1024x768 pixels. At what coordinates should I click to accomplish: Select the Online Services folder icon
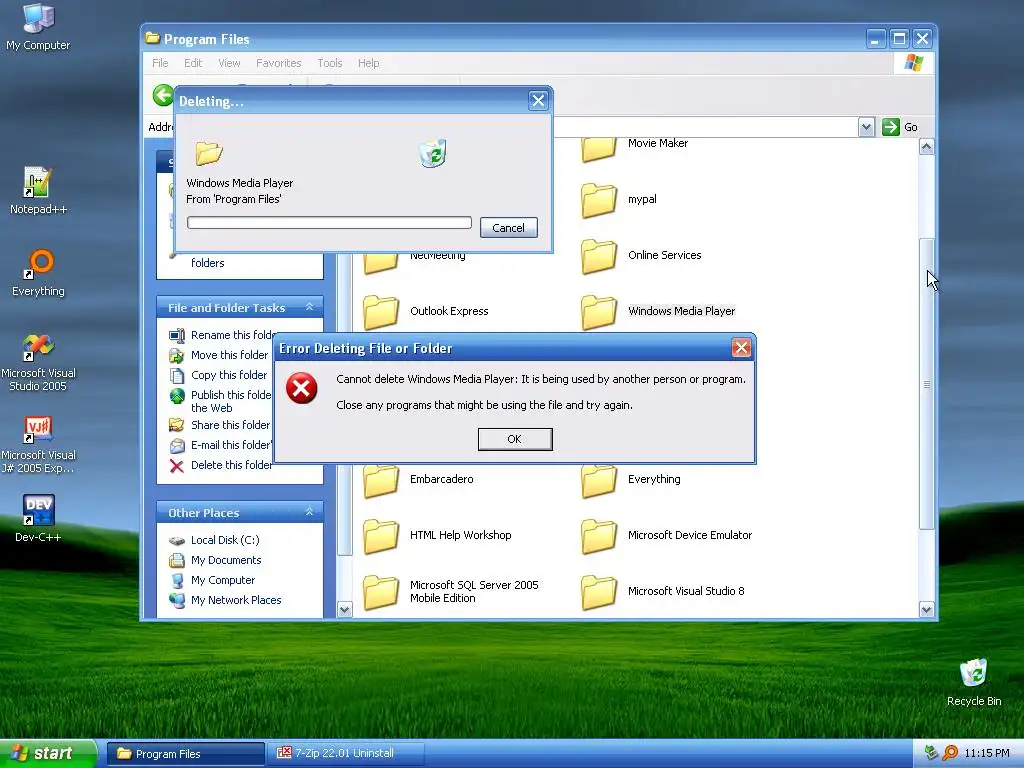599,256
